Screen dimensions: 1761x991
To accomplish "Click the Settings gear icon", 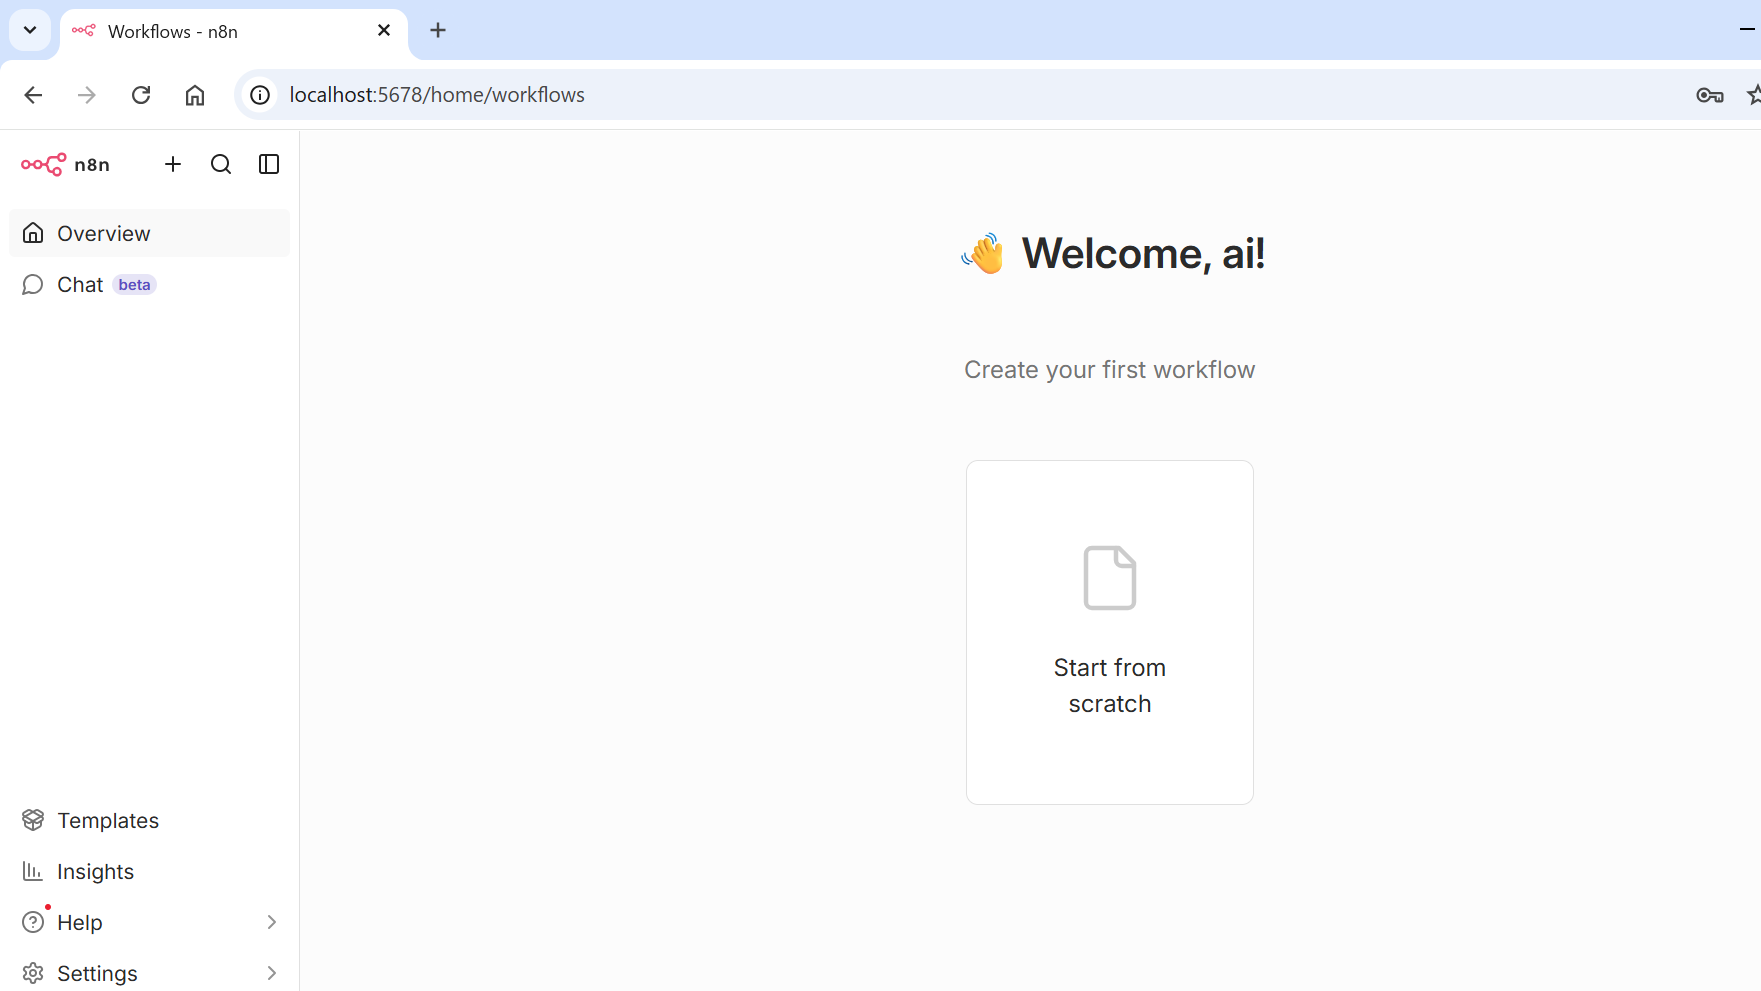I will coord(33,973).
